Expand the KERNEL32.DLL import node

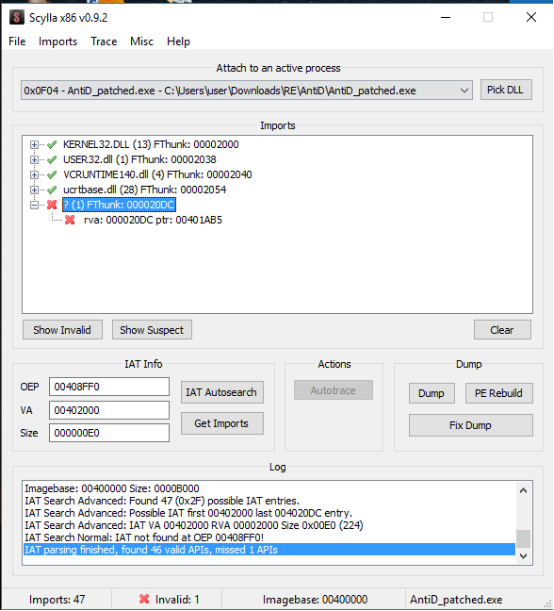click(34, 145)
